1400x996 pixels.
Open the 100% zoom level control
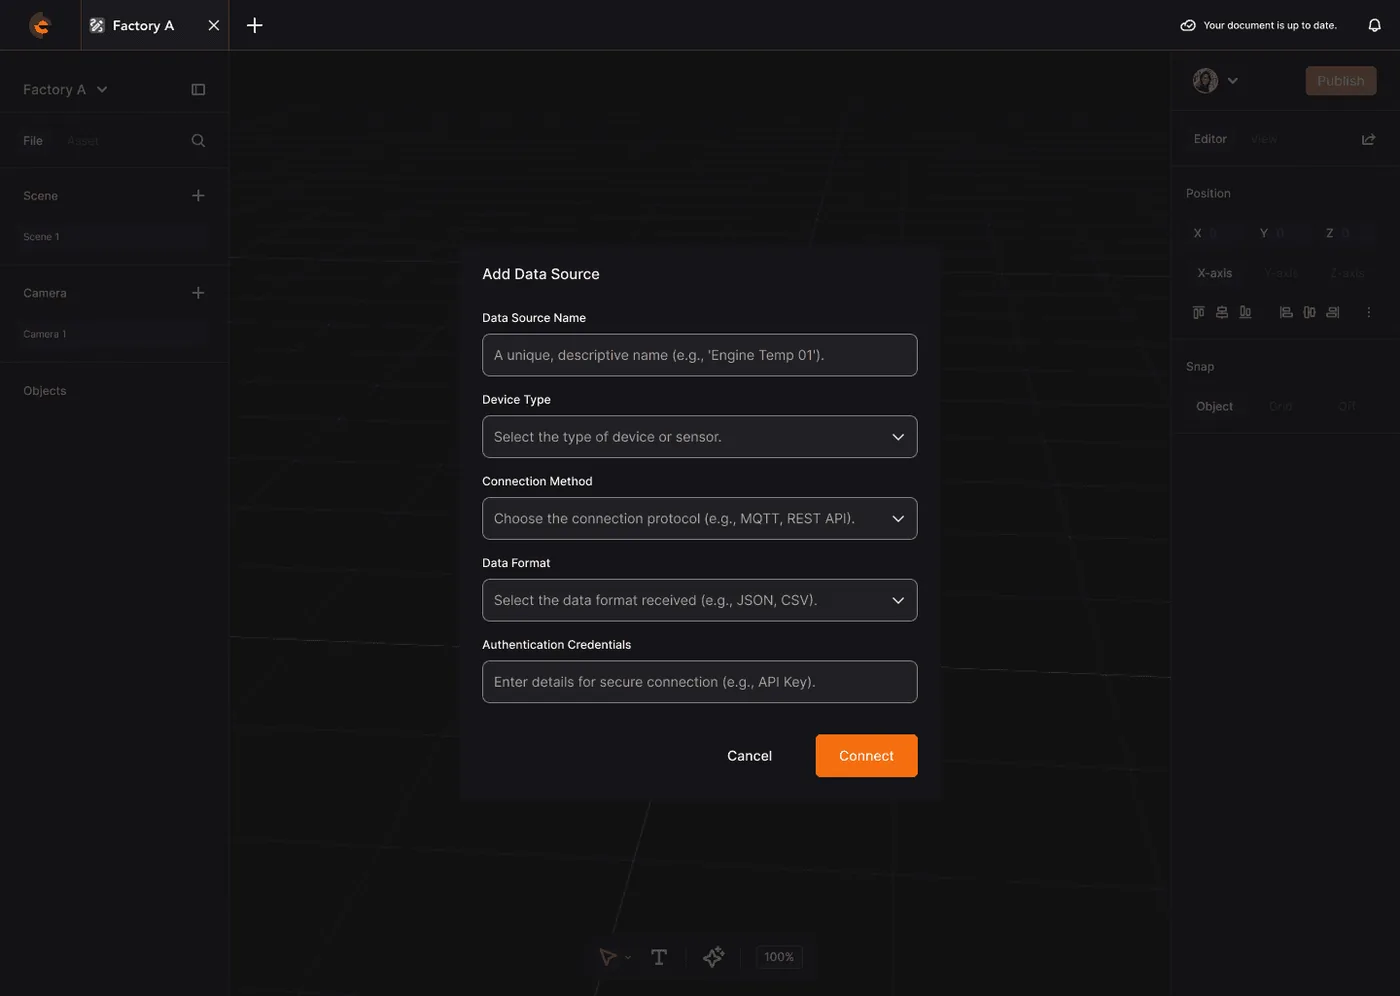(x=779, y=957)
